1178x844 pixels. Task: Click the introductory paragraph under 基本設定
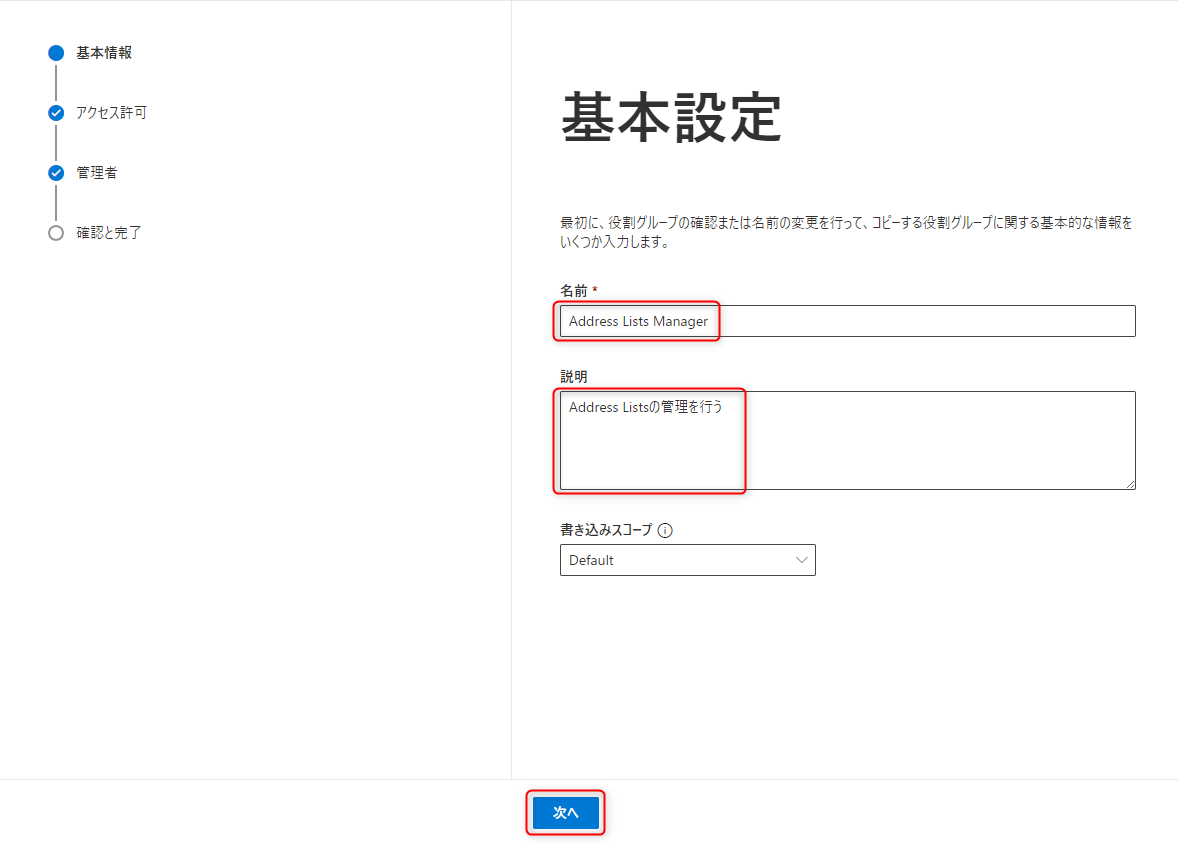pos(846,233)
